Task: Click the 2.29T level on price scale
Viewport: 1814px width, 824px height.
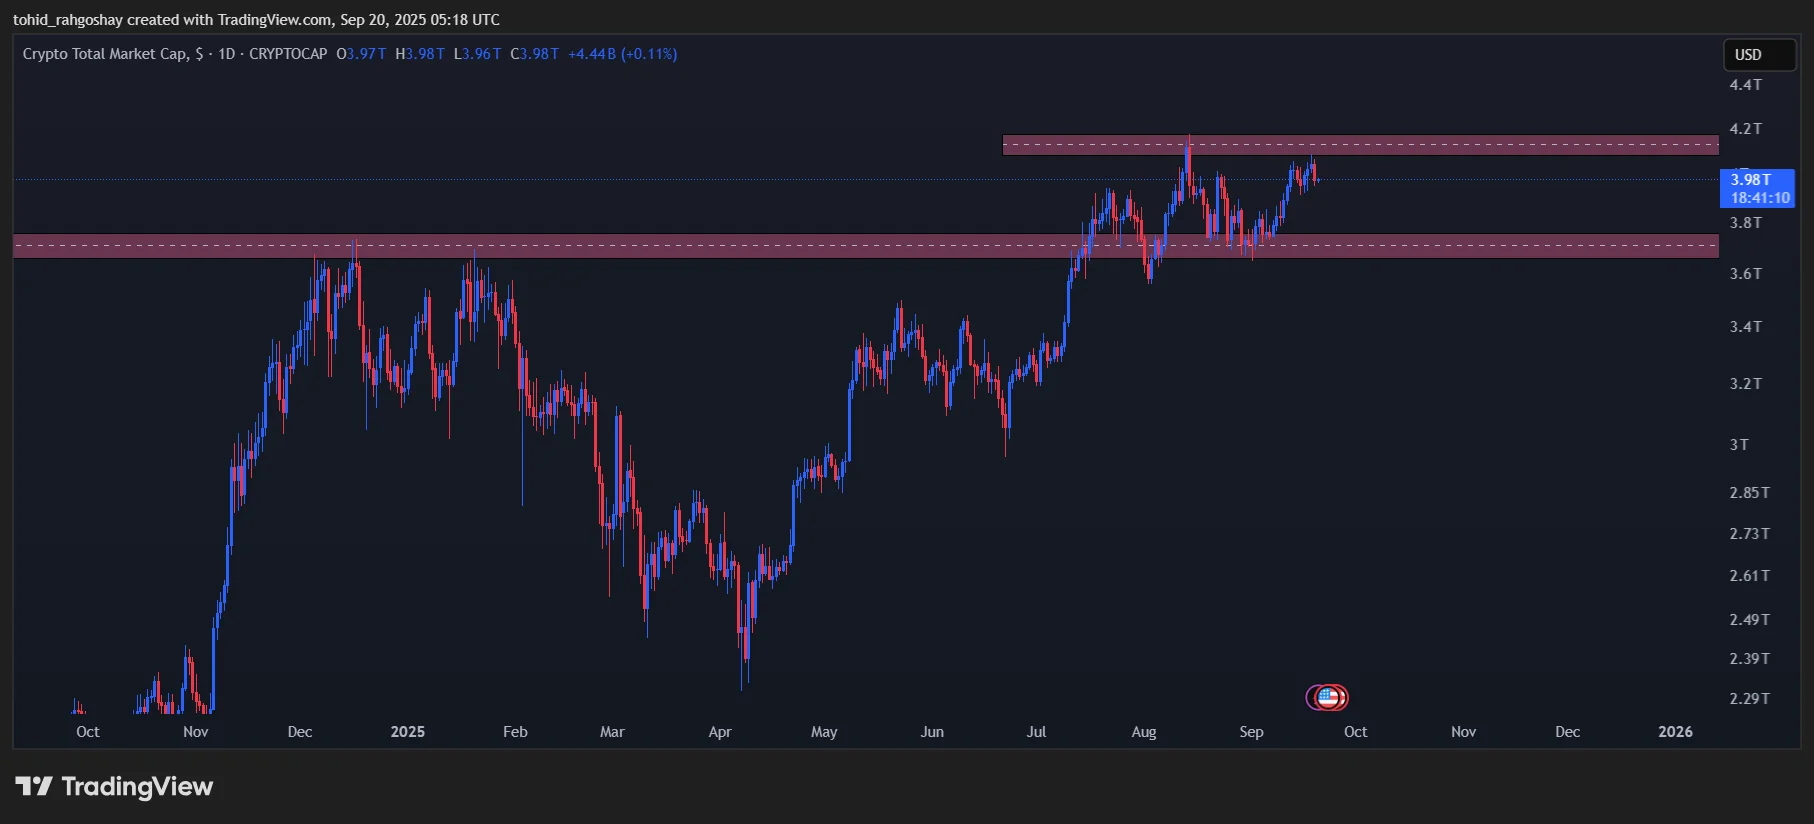Action: point(1749,699)
